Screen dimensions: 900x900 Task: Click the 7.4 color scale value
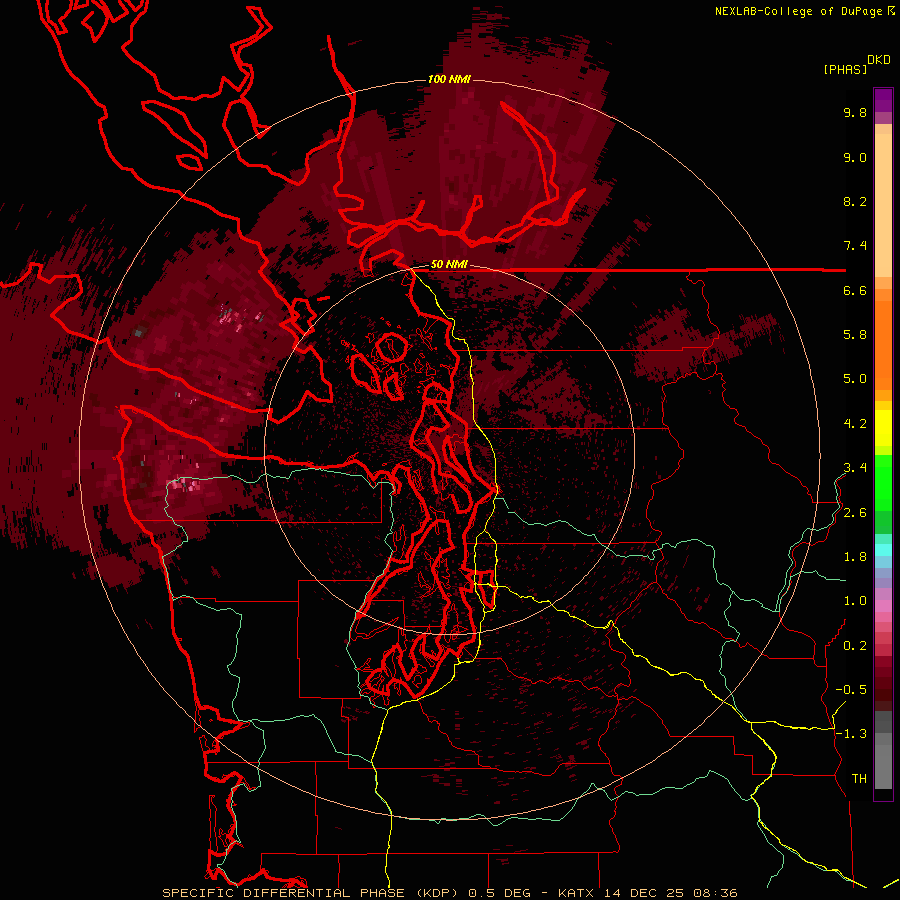855,246
